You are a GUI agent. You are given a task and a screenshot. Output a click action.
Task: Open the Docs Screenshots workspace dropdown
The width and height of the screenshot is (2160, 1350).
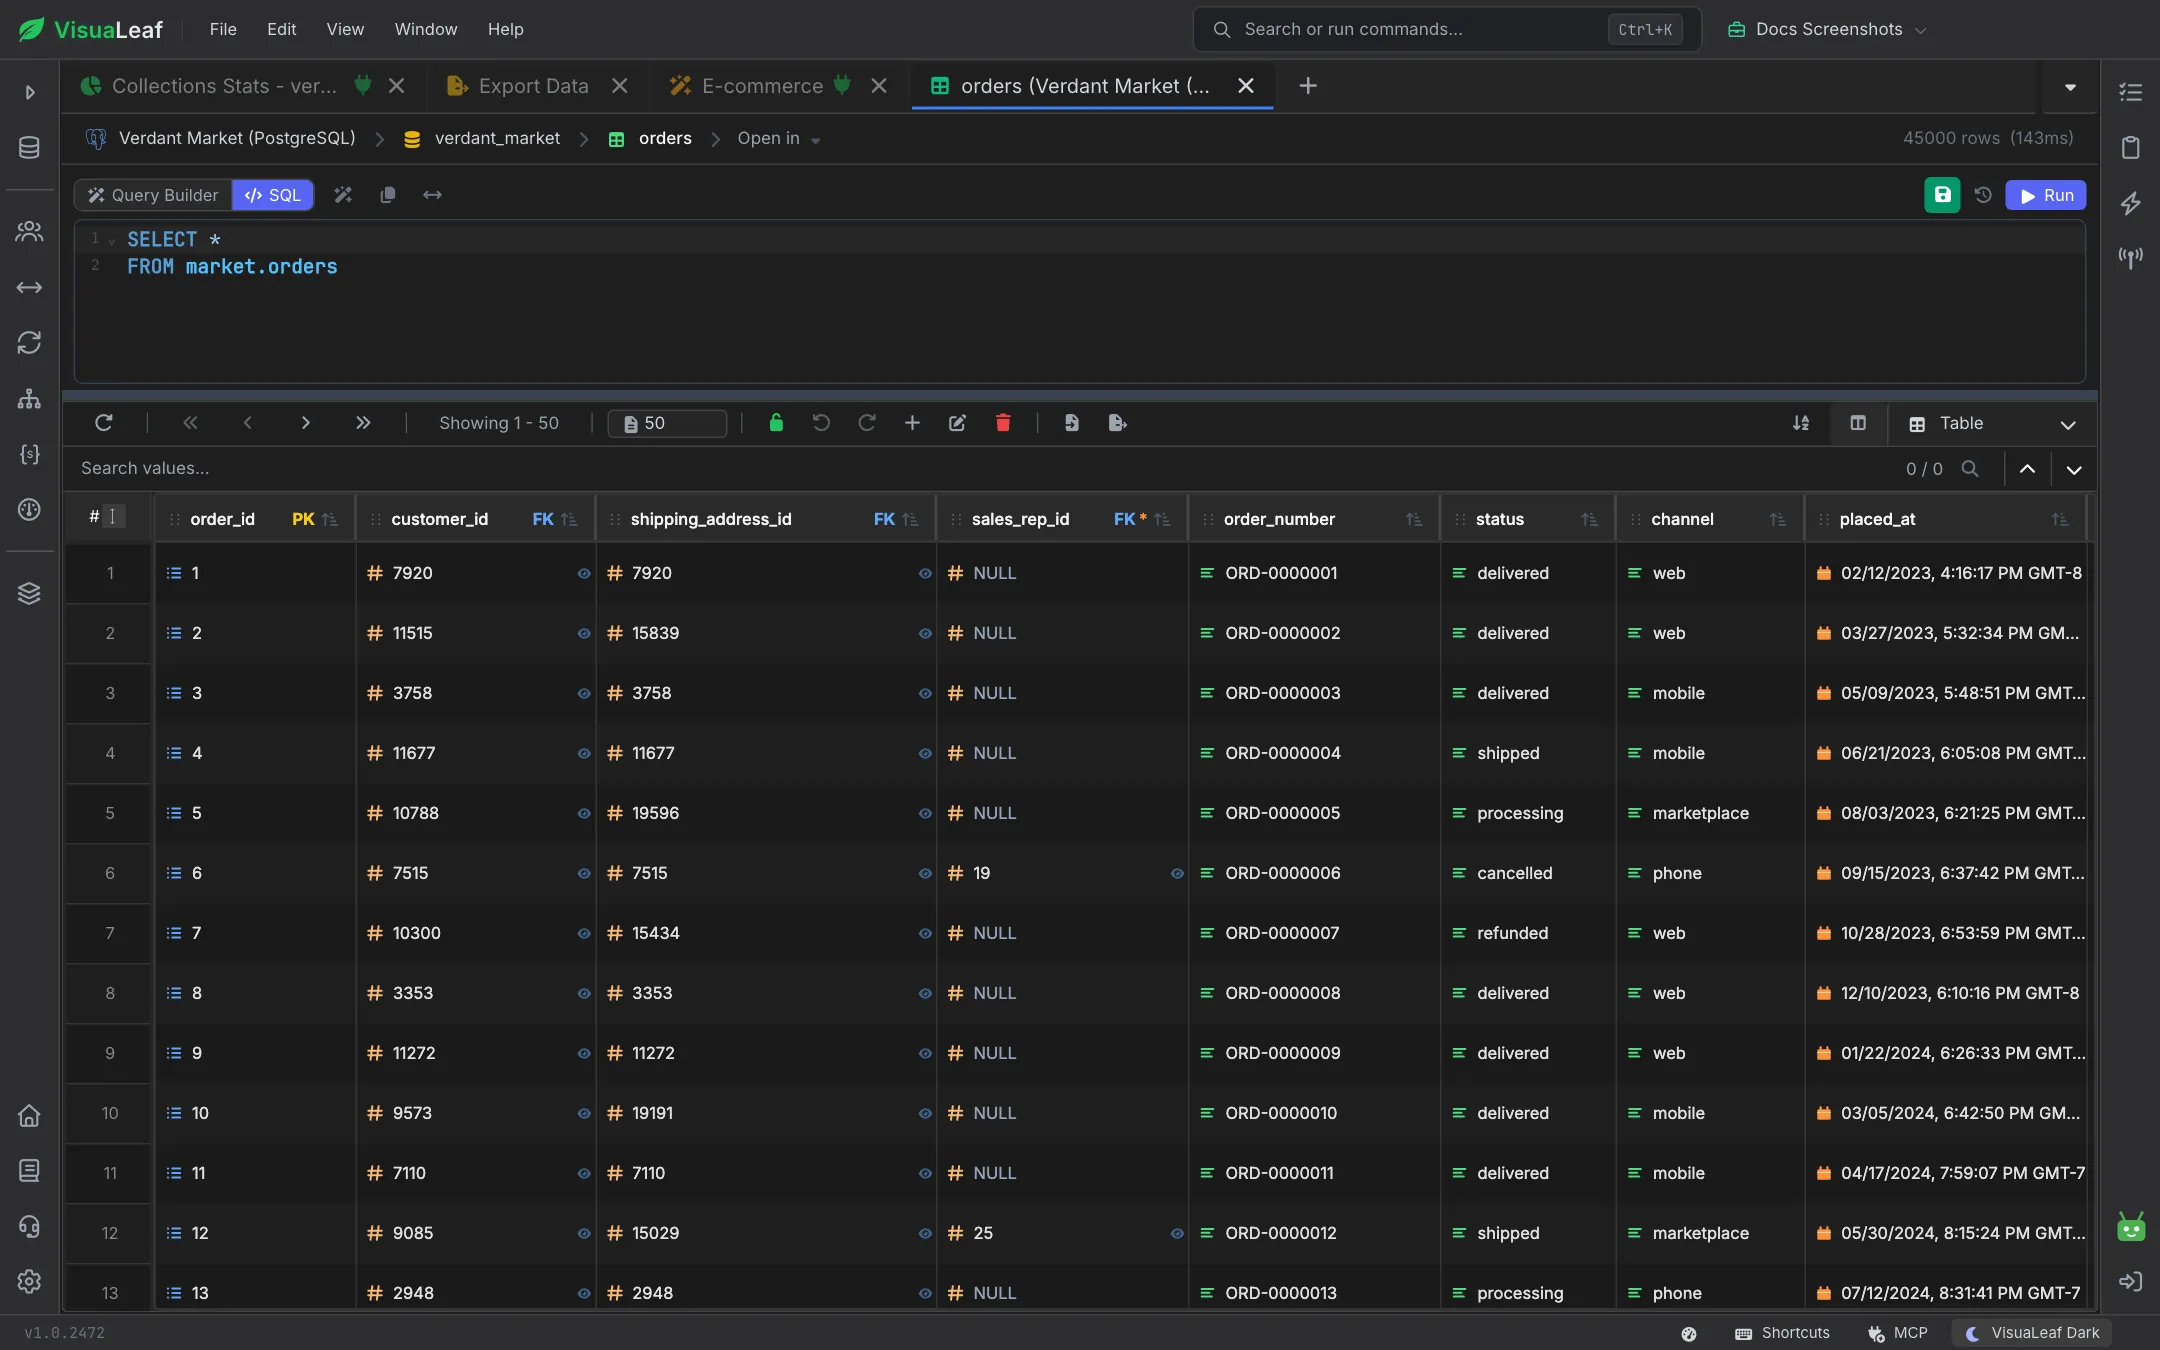tap(1826, 29)
